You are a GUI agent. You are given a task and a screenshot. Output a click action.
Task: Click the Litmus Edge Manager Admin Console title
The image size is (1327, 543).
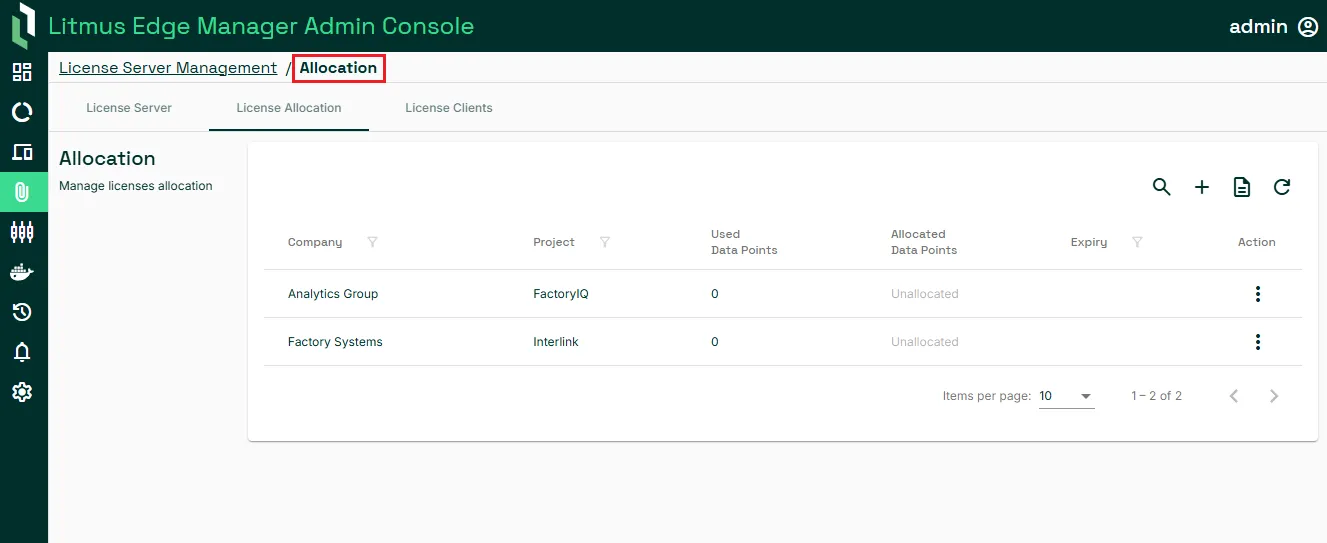(262, 26)
